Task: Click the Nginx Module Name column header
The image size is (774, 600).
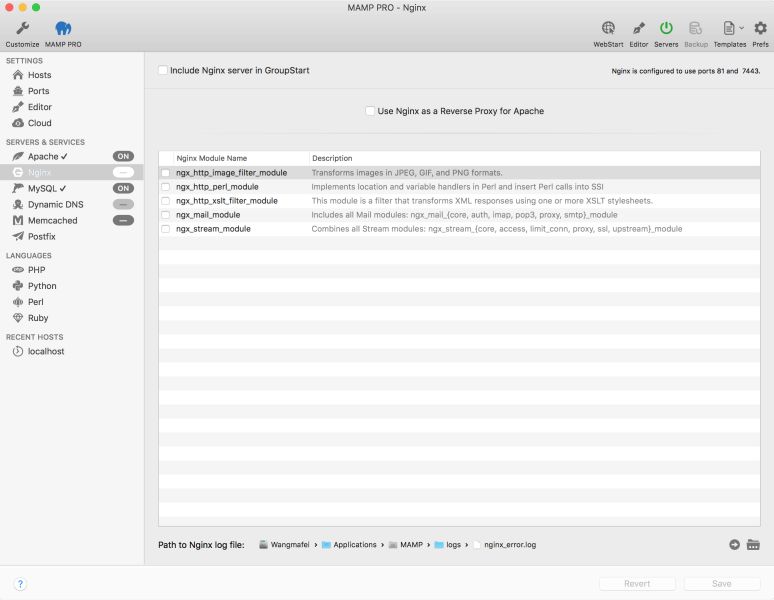Action: click(212, 158)
